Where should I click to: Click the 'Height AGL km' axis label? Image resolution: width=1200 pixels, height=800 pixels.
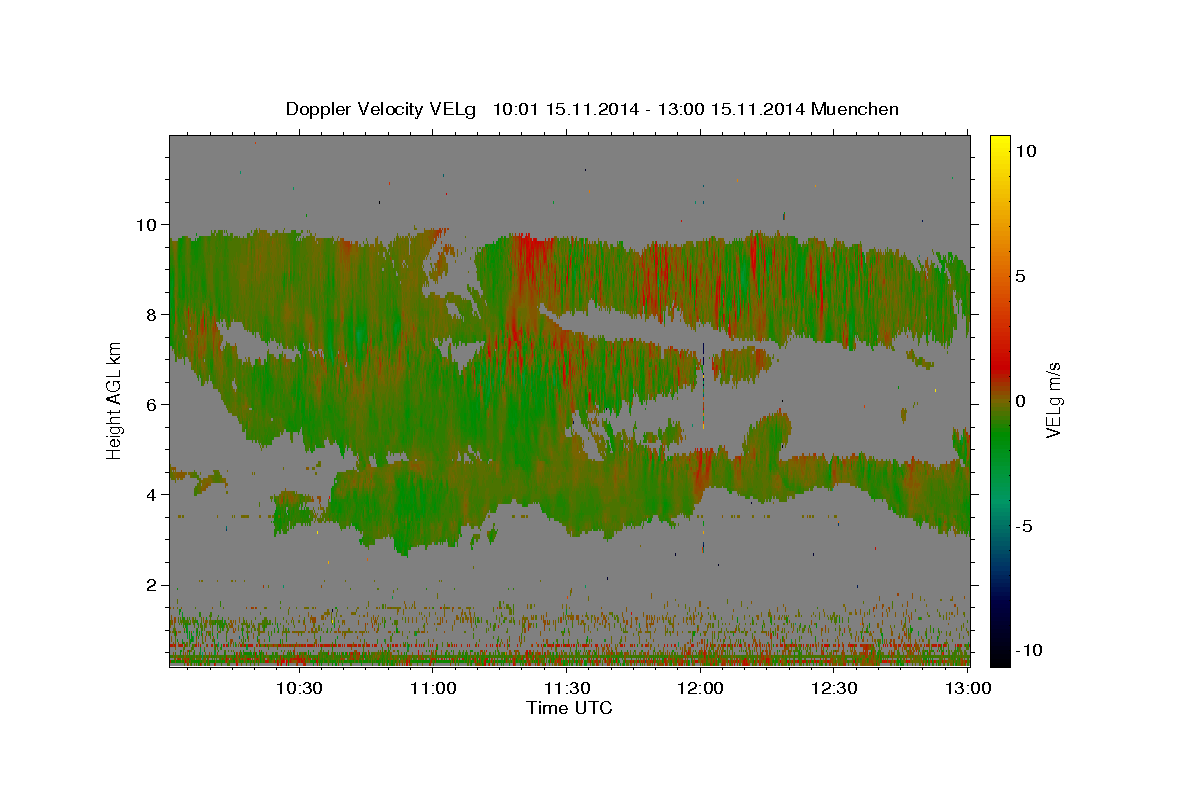[115, 400]
